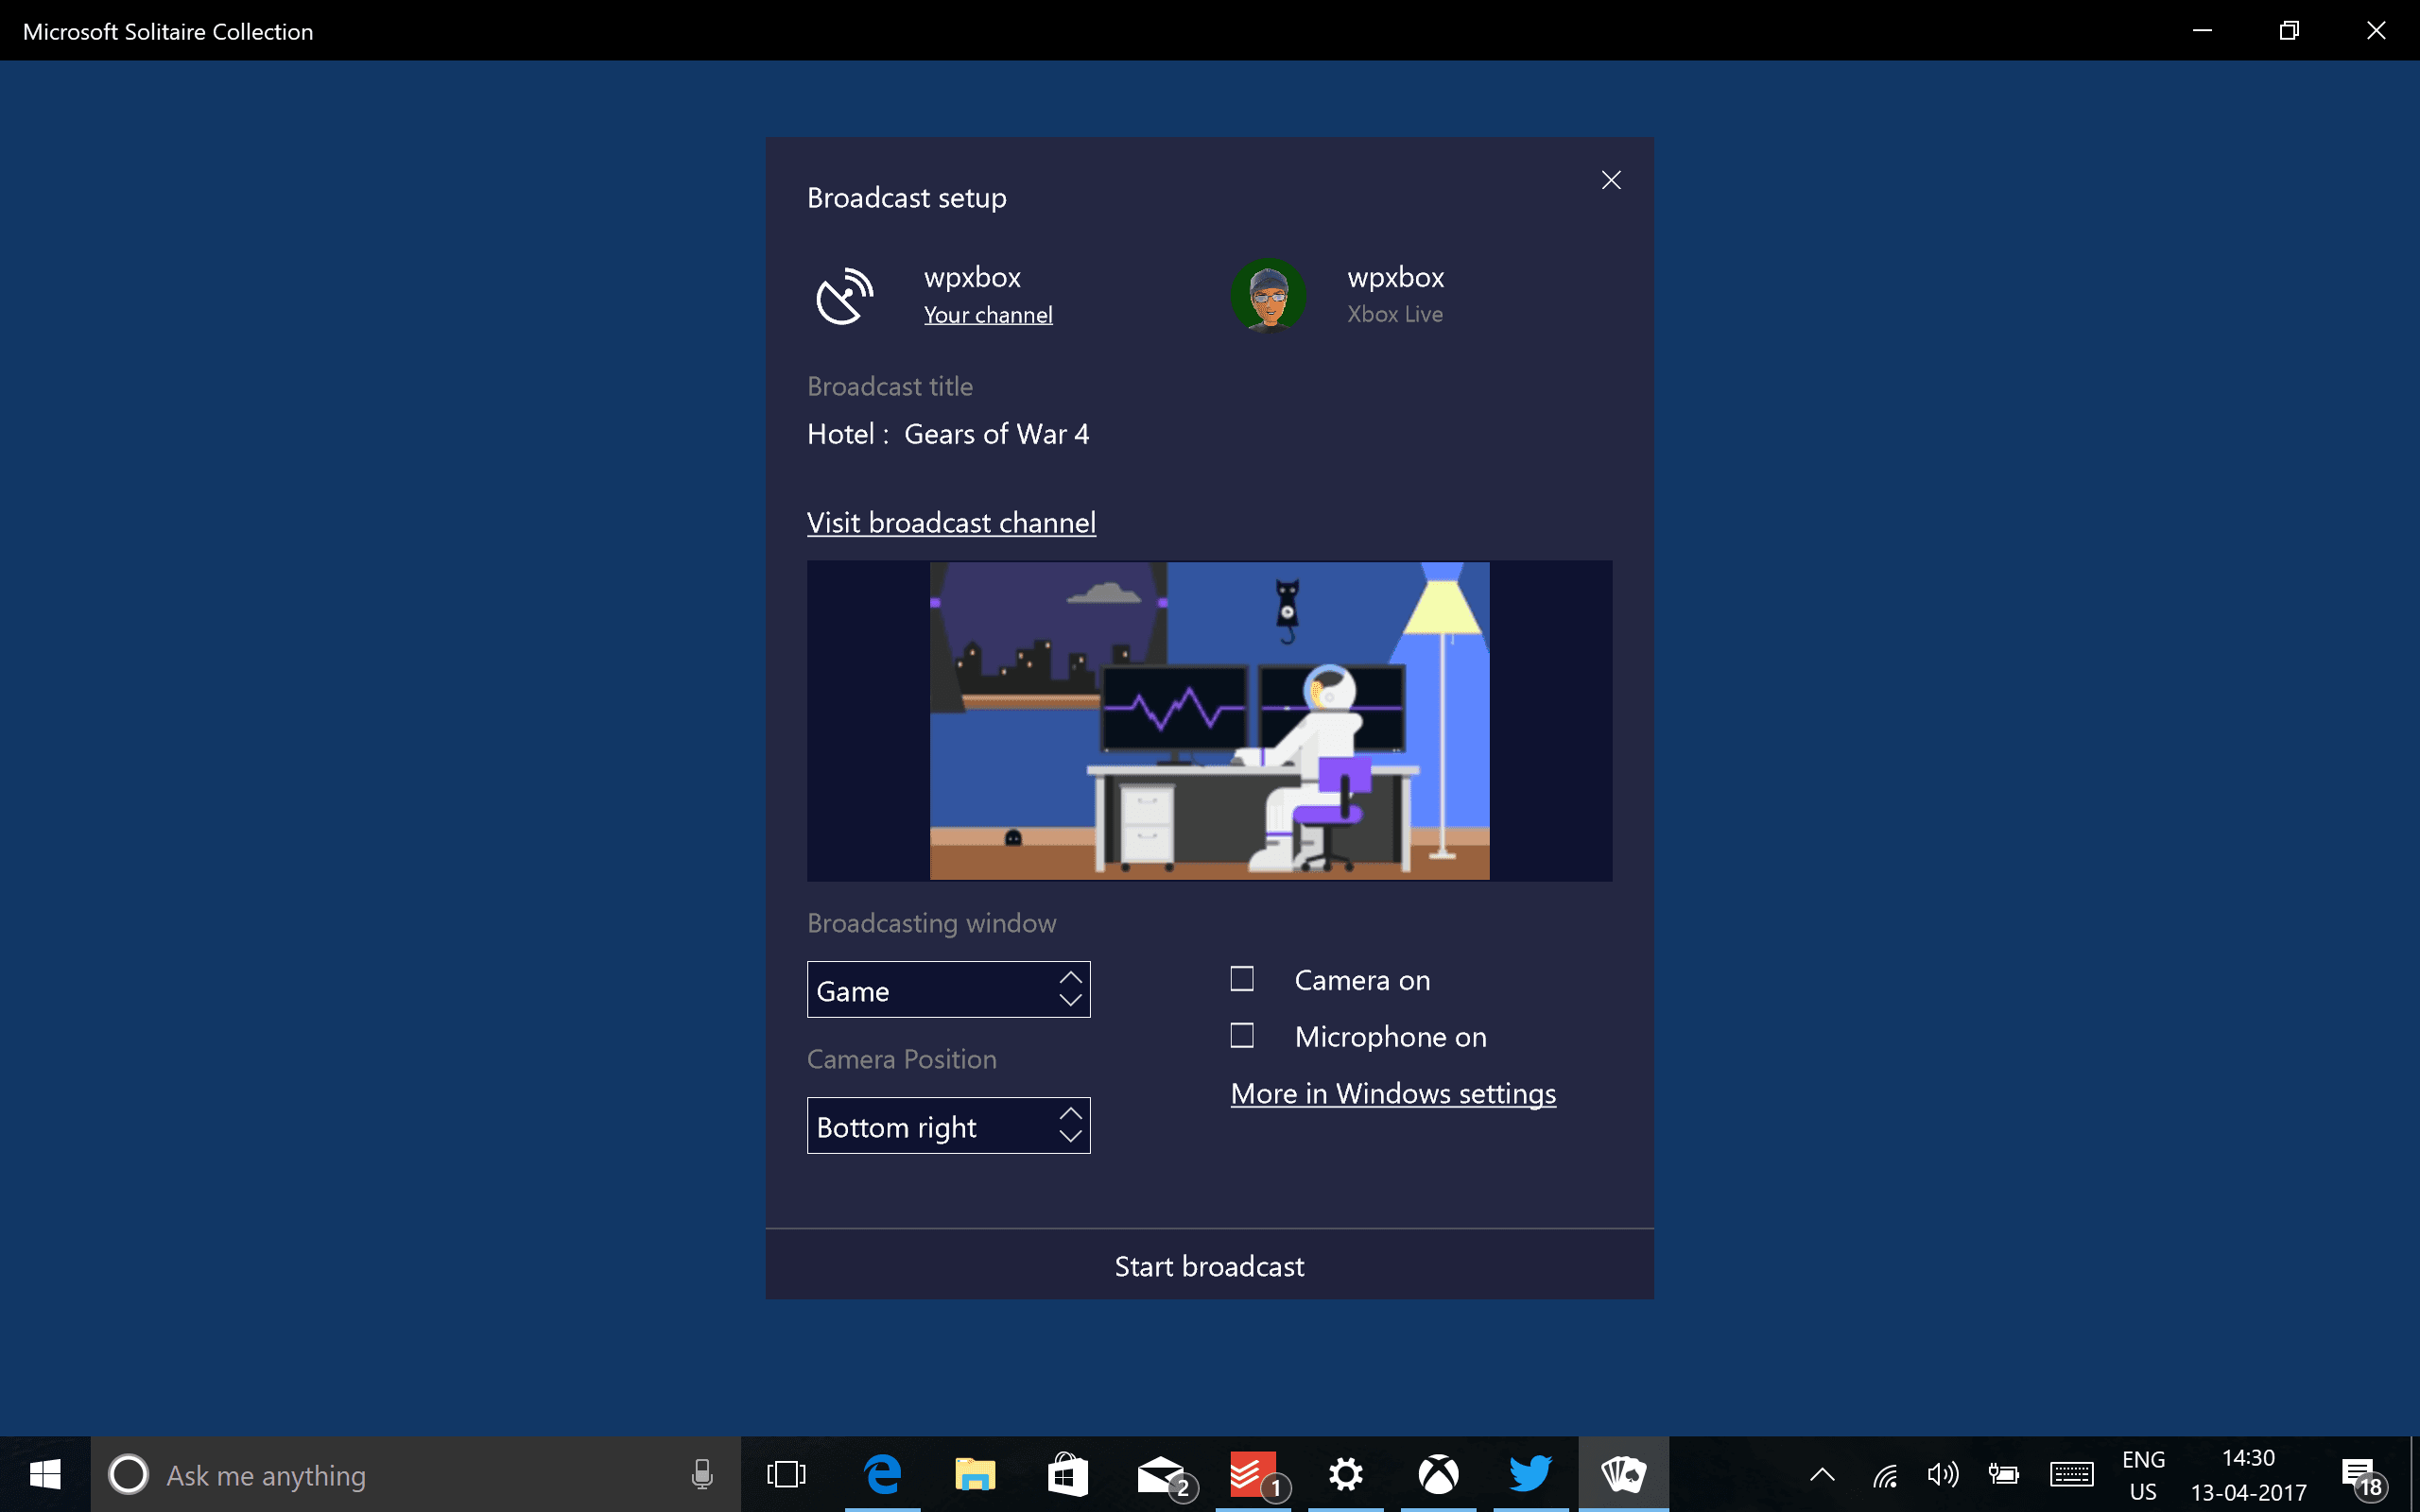Open the Settings gear taskbar icon
2420x1512 pixels.
point(1346,1474)
